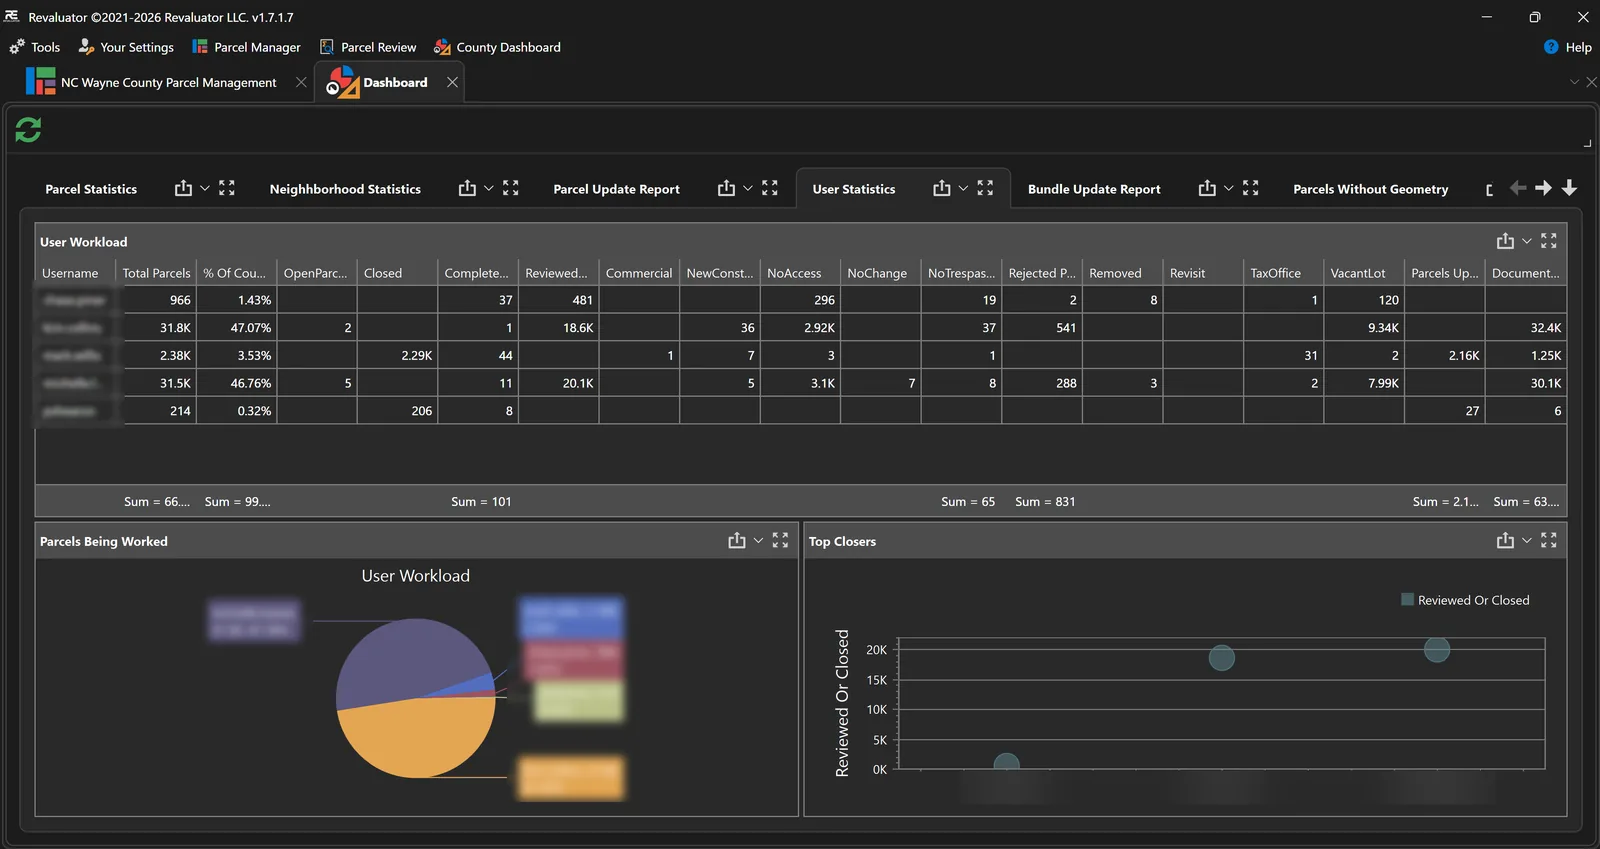
Task: Maximize the User Statistics tab
Action: tap(986, 188)
